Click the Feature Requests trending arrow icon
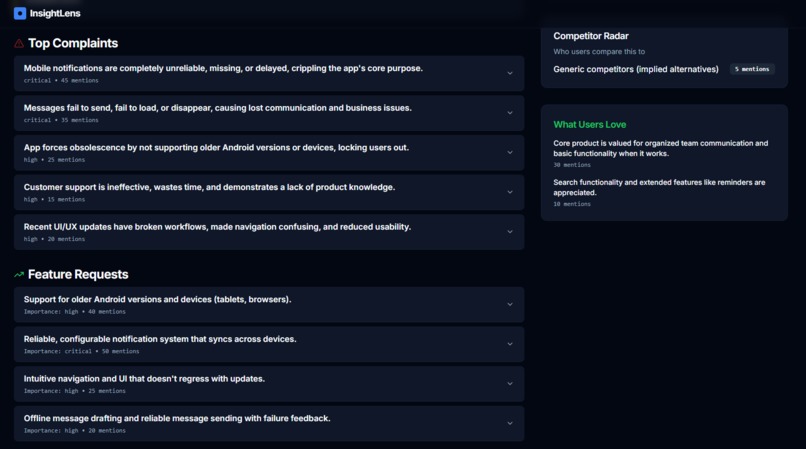This screenshot has width=806, height=449. (19, 275)
